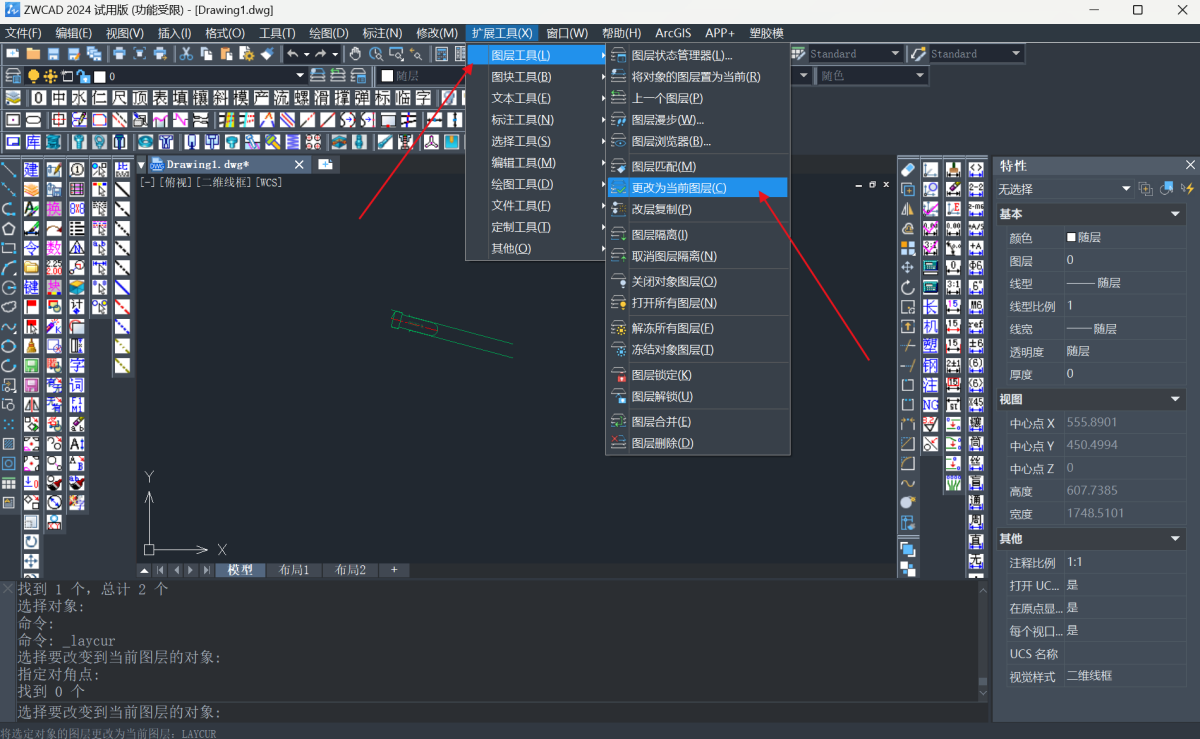This screenshot has width=1200, height=739.
Task: Toggle layer freeze sun icon
Action: tap(50, 76)
